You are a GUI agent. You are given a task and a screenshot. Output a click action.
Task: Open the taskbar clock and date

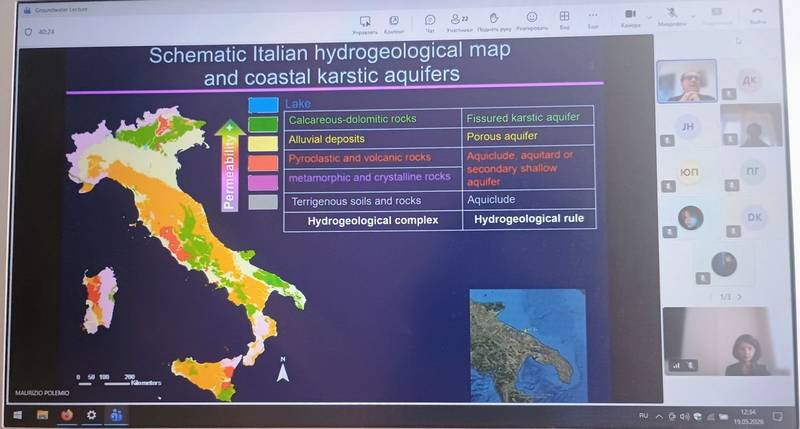click(748, 417)
